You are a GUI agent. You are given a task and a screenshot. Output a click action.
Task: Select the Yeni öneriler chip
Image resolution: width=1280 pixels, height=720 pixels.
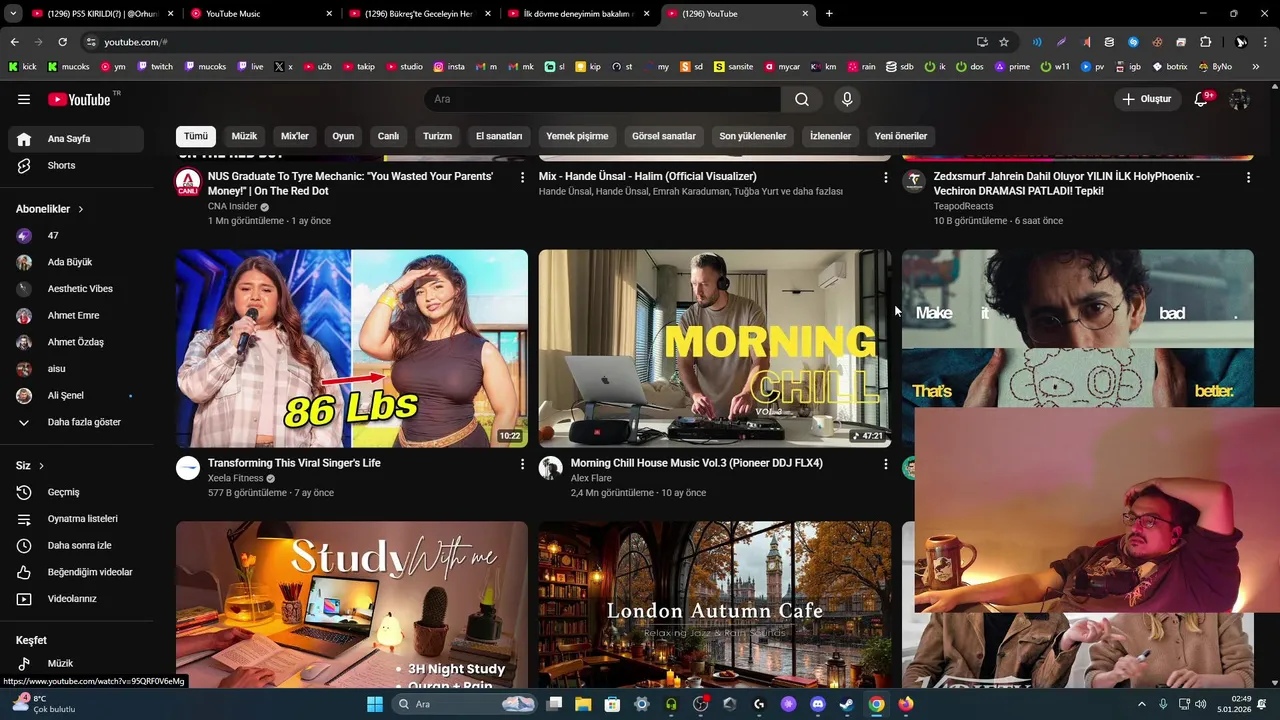coord(901,136)
